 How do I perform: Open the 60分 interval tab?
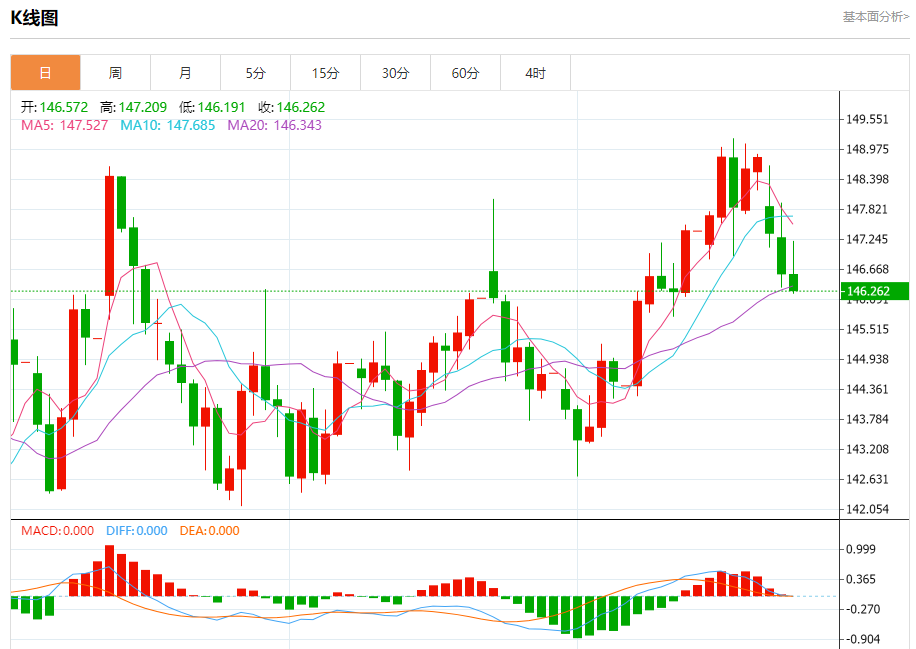(x=466, y=73)
